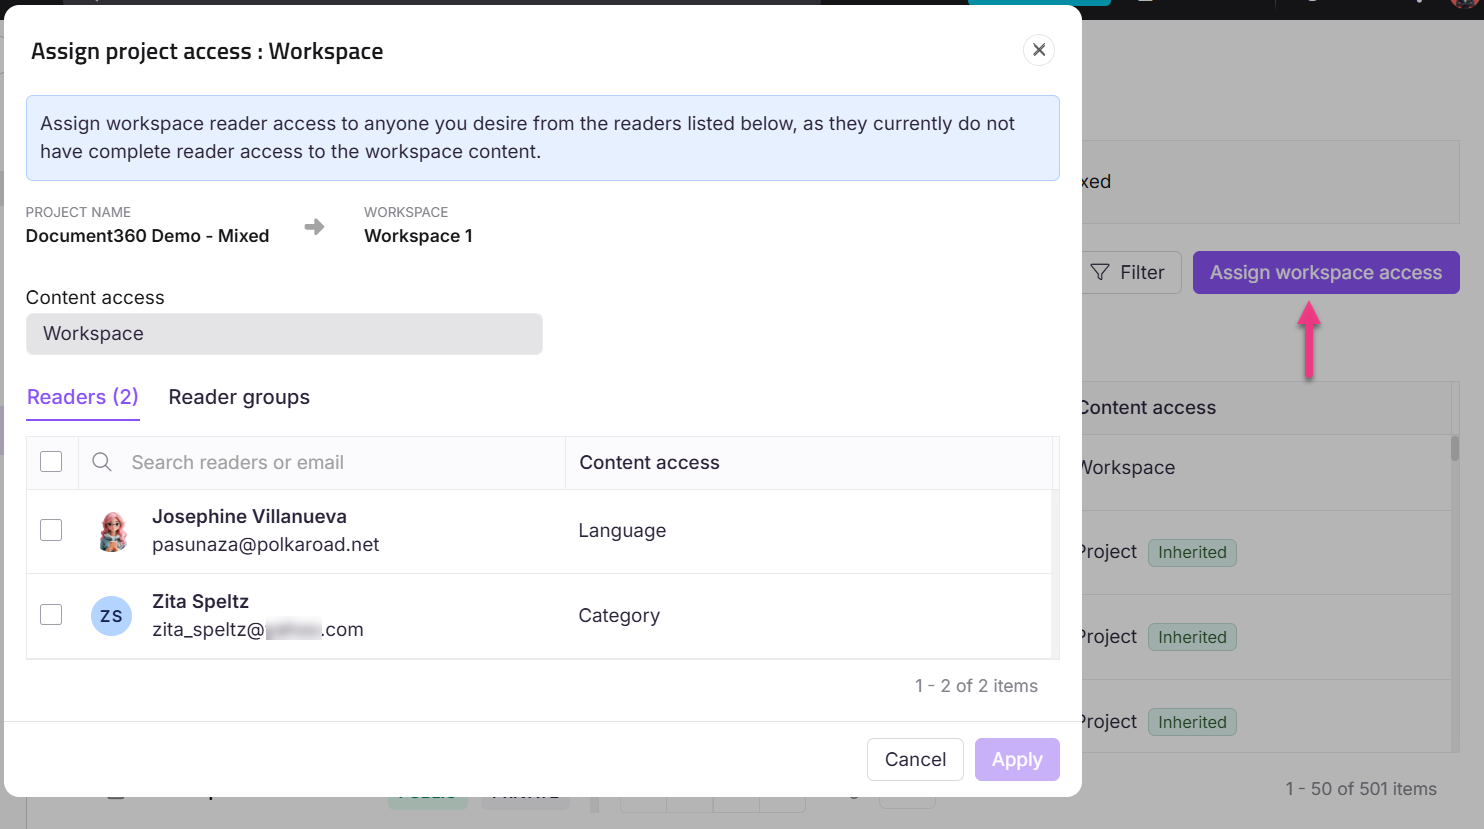1484x829 pixels.
Task: Select the Readers (2) tab
Action: (x=82, y=397)
